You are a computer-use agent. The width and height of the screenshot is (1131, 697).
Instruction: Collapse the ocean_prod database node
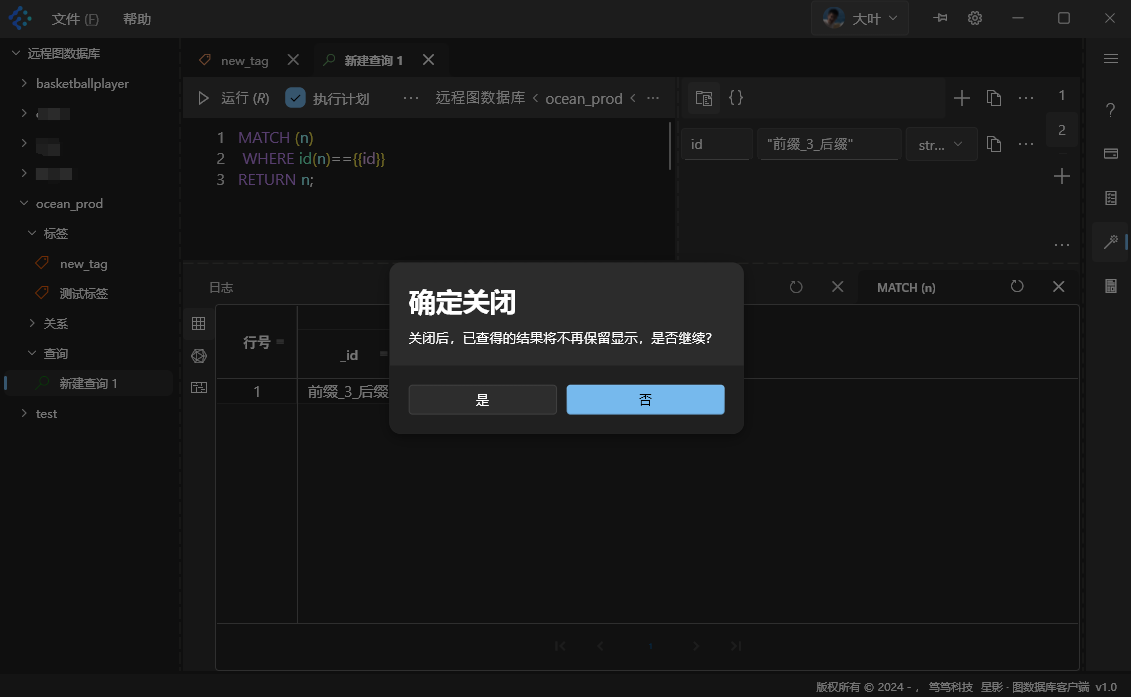(x=24, y=203)
